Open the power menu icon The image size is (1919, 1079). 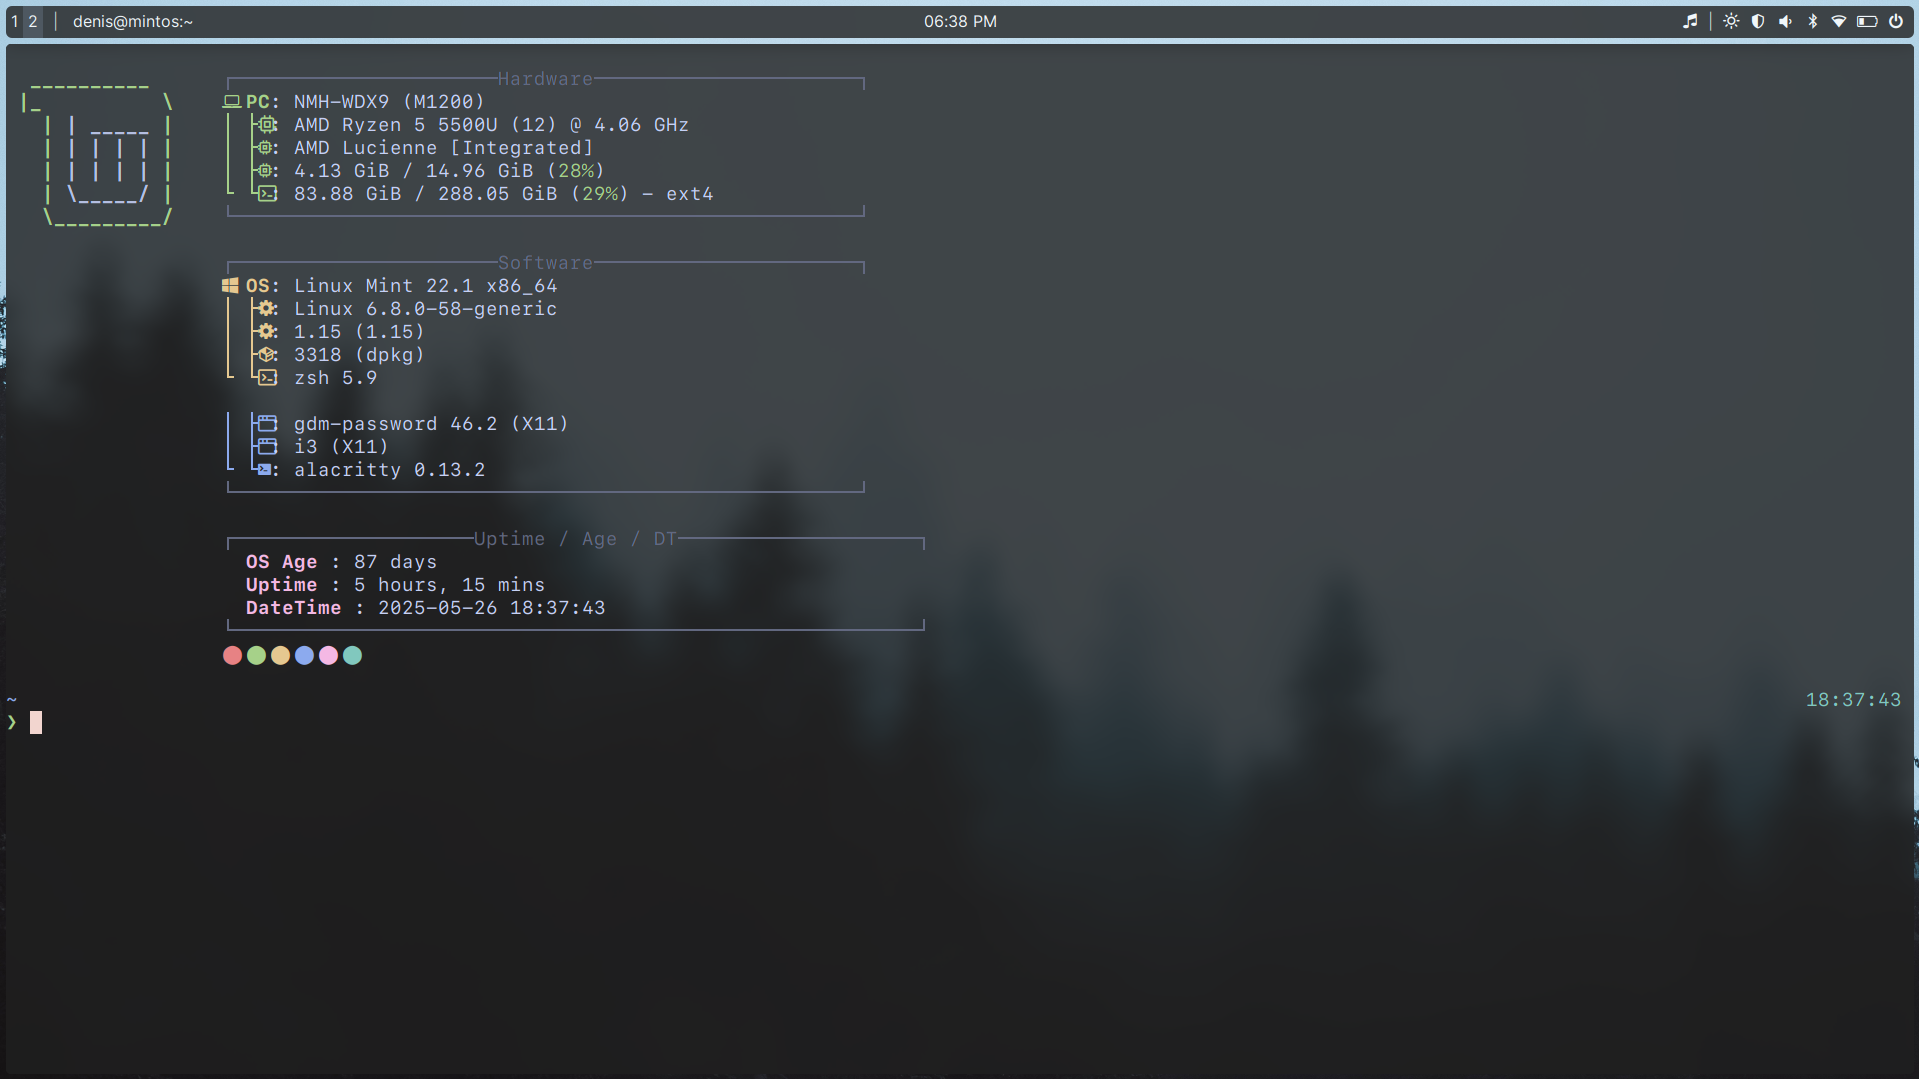pos(1896,21)
